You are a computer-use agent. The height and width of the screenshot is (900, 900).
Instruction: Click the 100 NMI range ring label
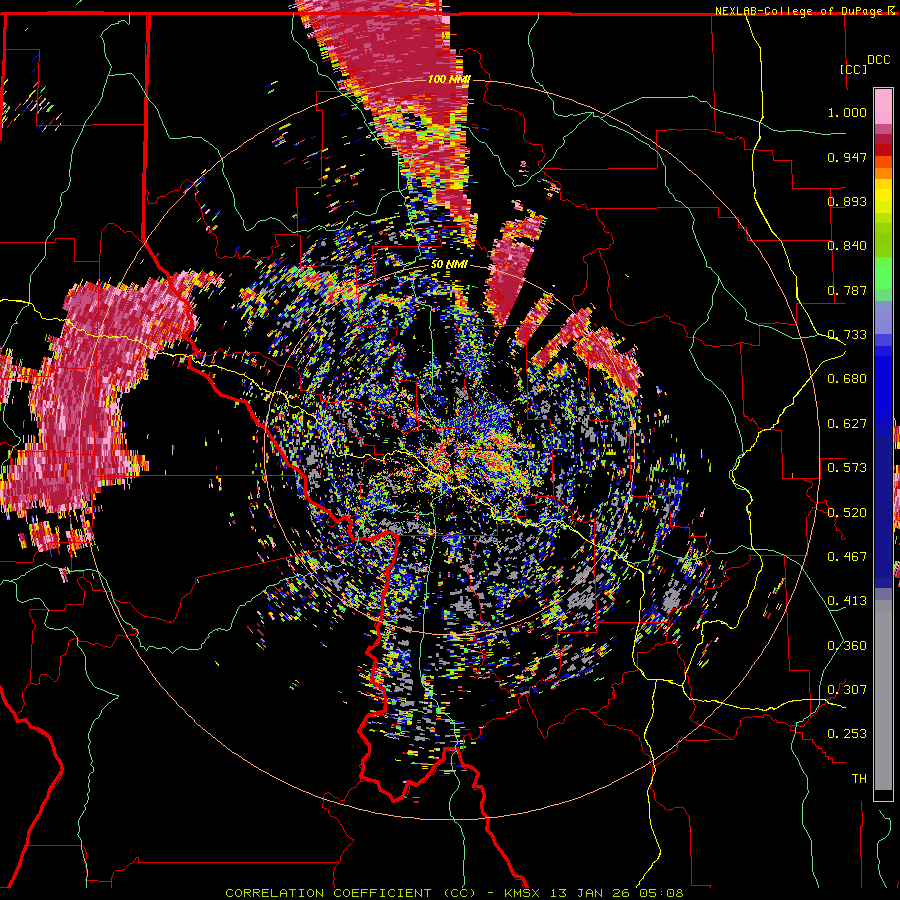(449, 79)
